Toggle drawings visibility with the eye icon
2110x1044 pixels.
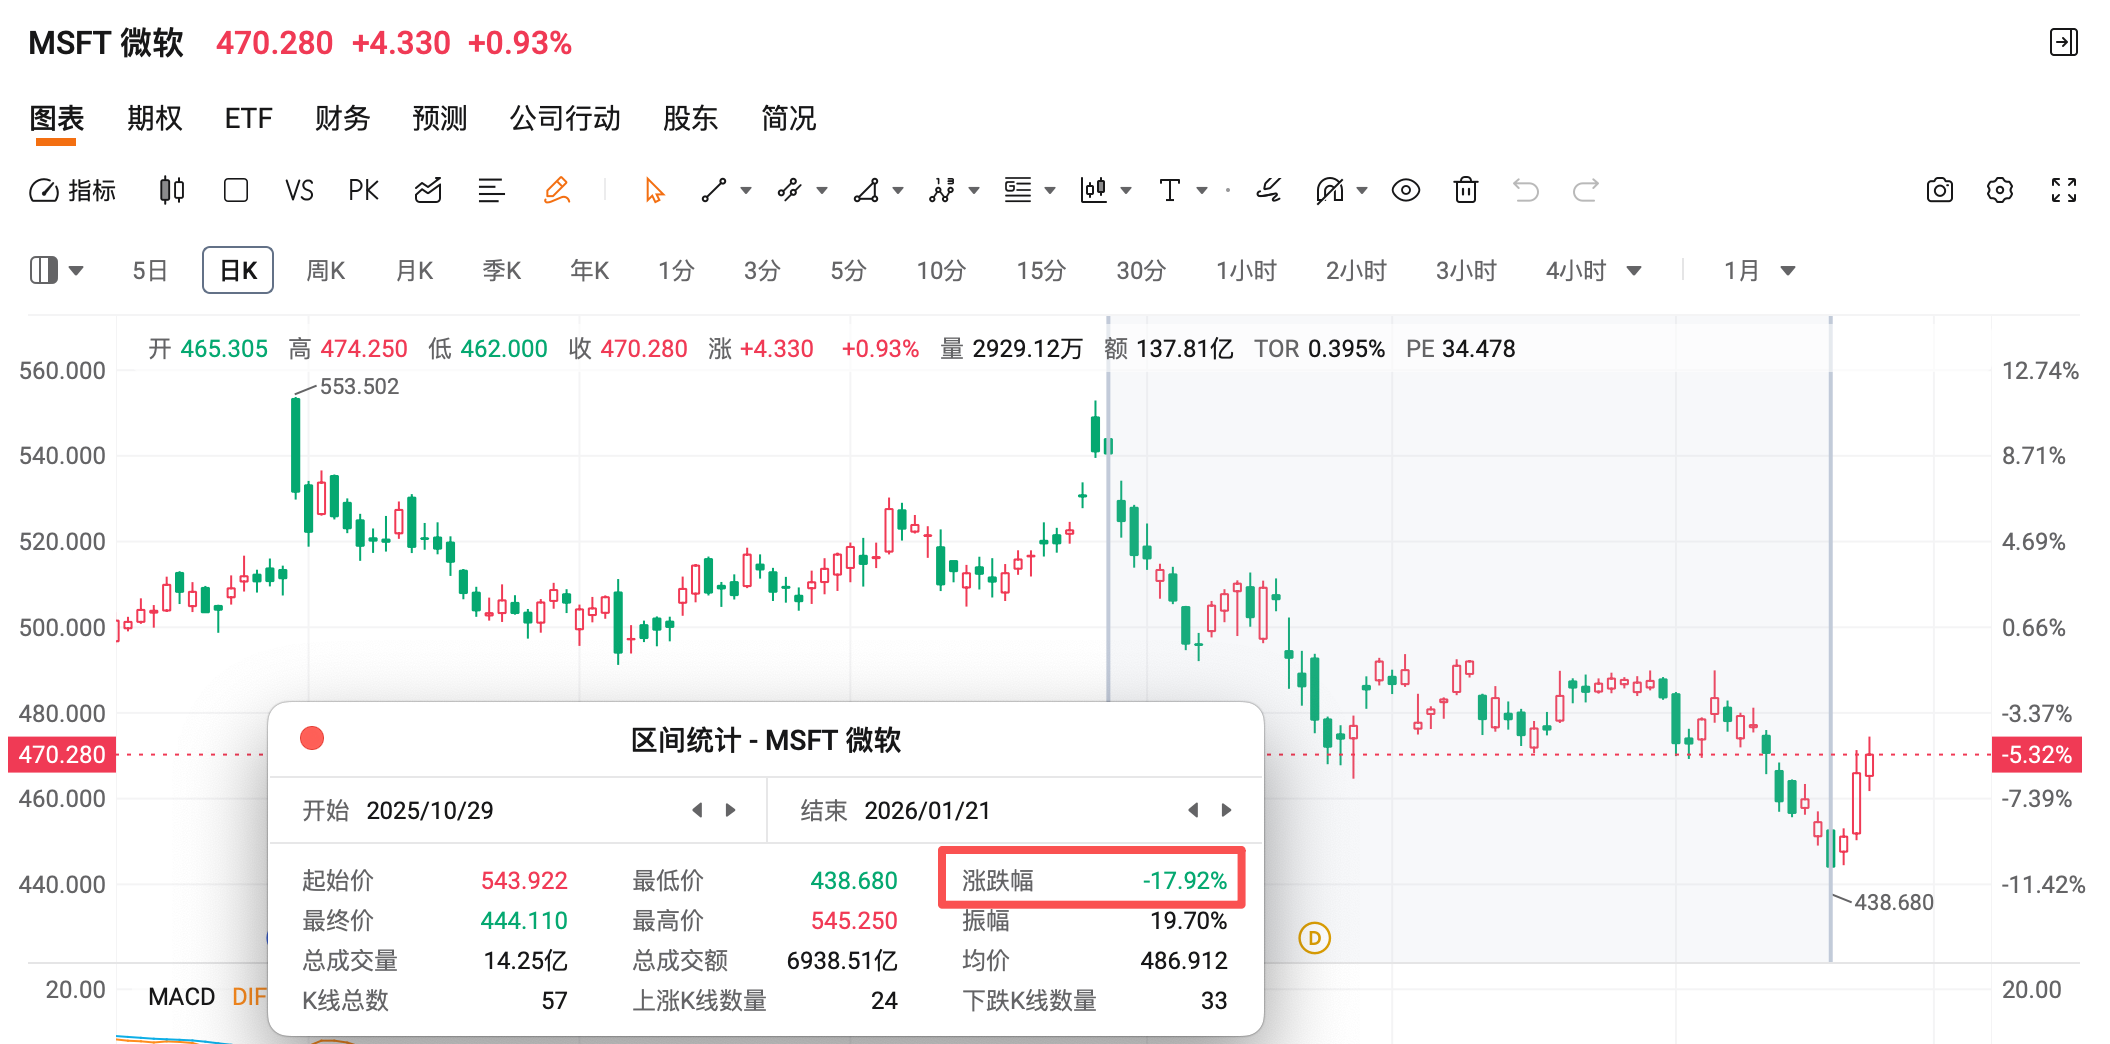[x=1406, y=190]
